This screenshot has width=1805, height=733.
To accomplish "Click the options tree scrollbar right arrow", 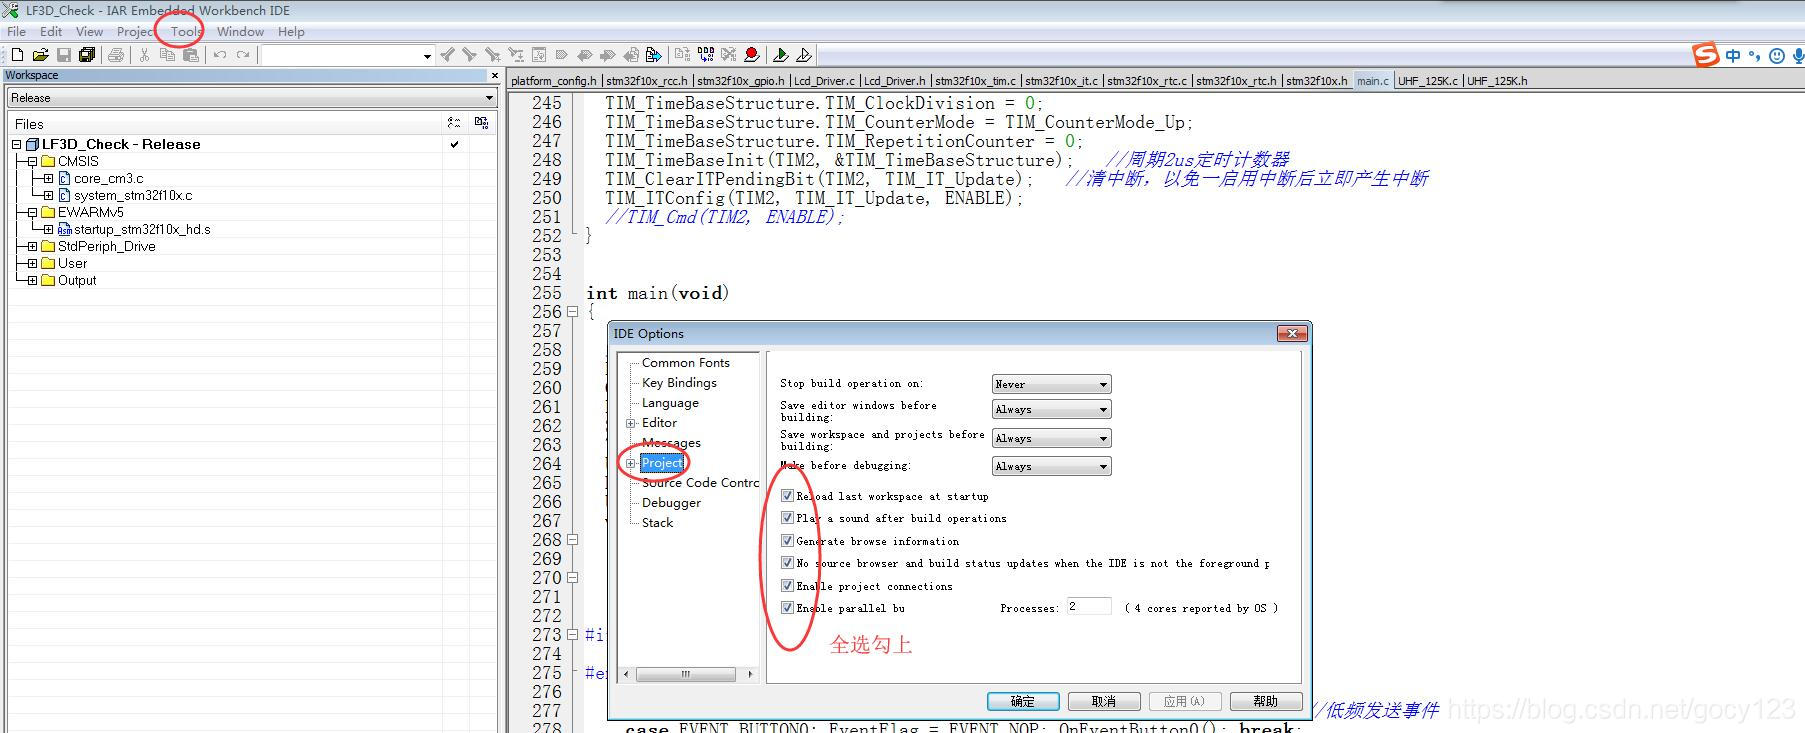I will coord(750,674).
